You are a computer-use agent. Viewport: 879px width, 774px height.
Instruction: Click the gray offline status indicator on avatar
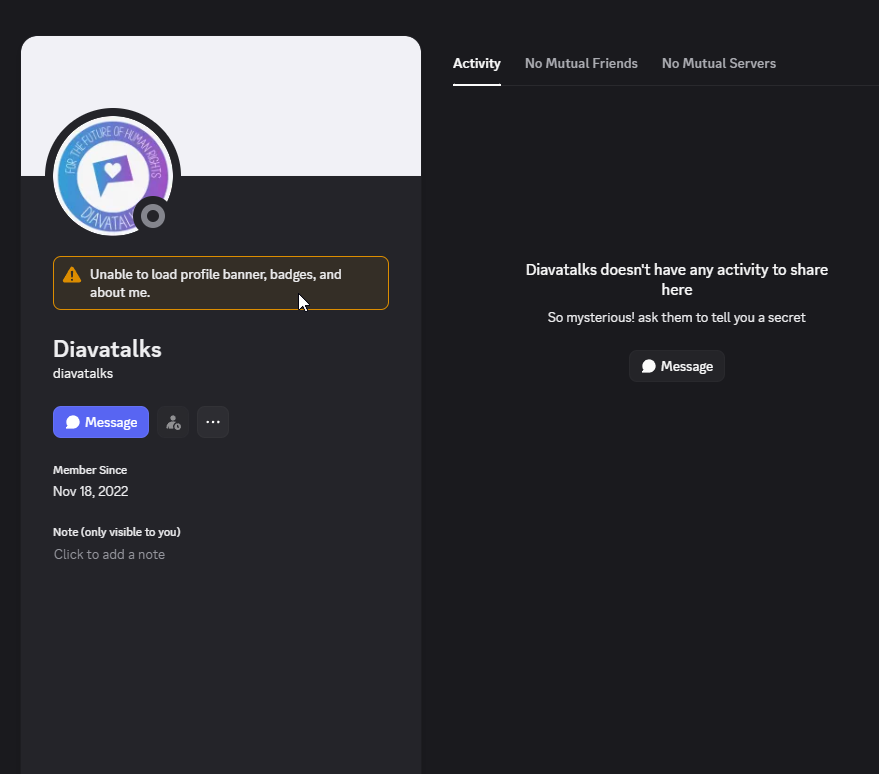pyautogui.click(x=152, y=216)
